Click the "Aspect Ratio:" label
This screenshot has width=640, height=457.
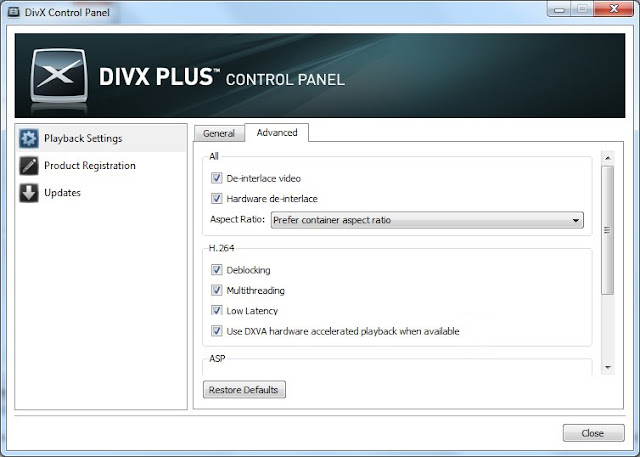(x=238, y=220)
